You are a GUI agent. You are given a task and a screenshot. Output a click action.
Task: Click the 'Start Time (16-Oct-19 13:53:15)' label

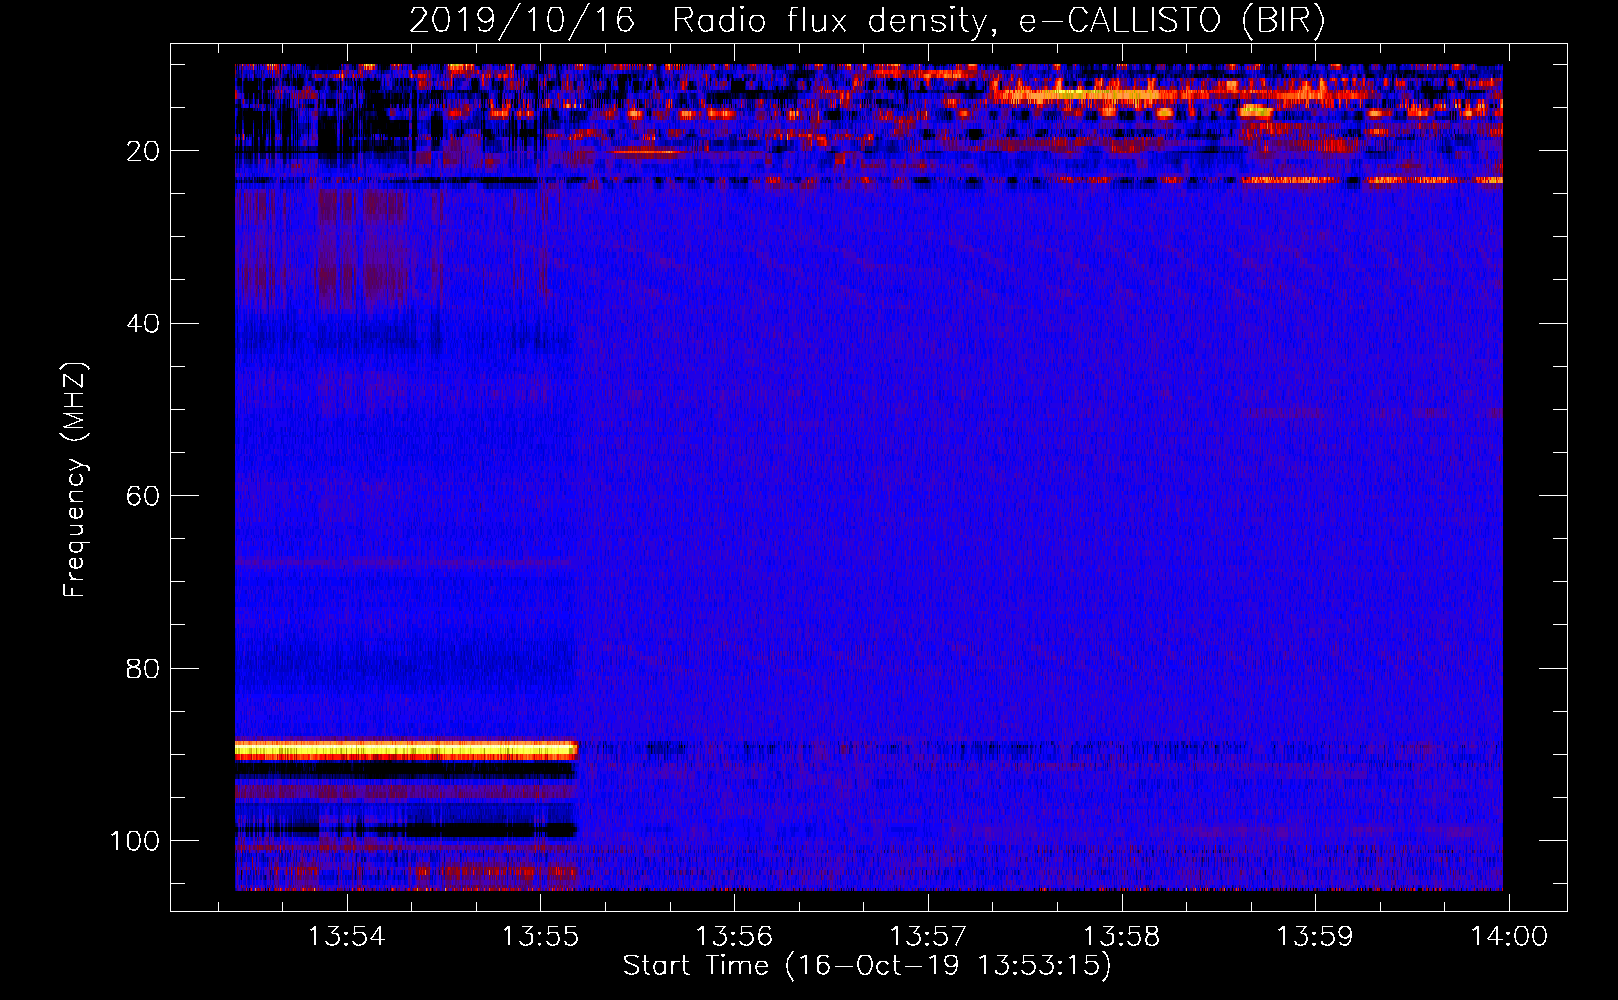coord(867,966)
